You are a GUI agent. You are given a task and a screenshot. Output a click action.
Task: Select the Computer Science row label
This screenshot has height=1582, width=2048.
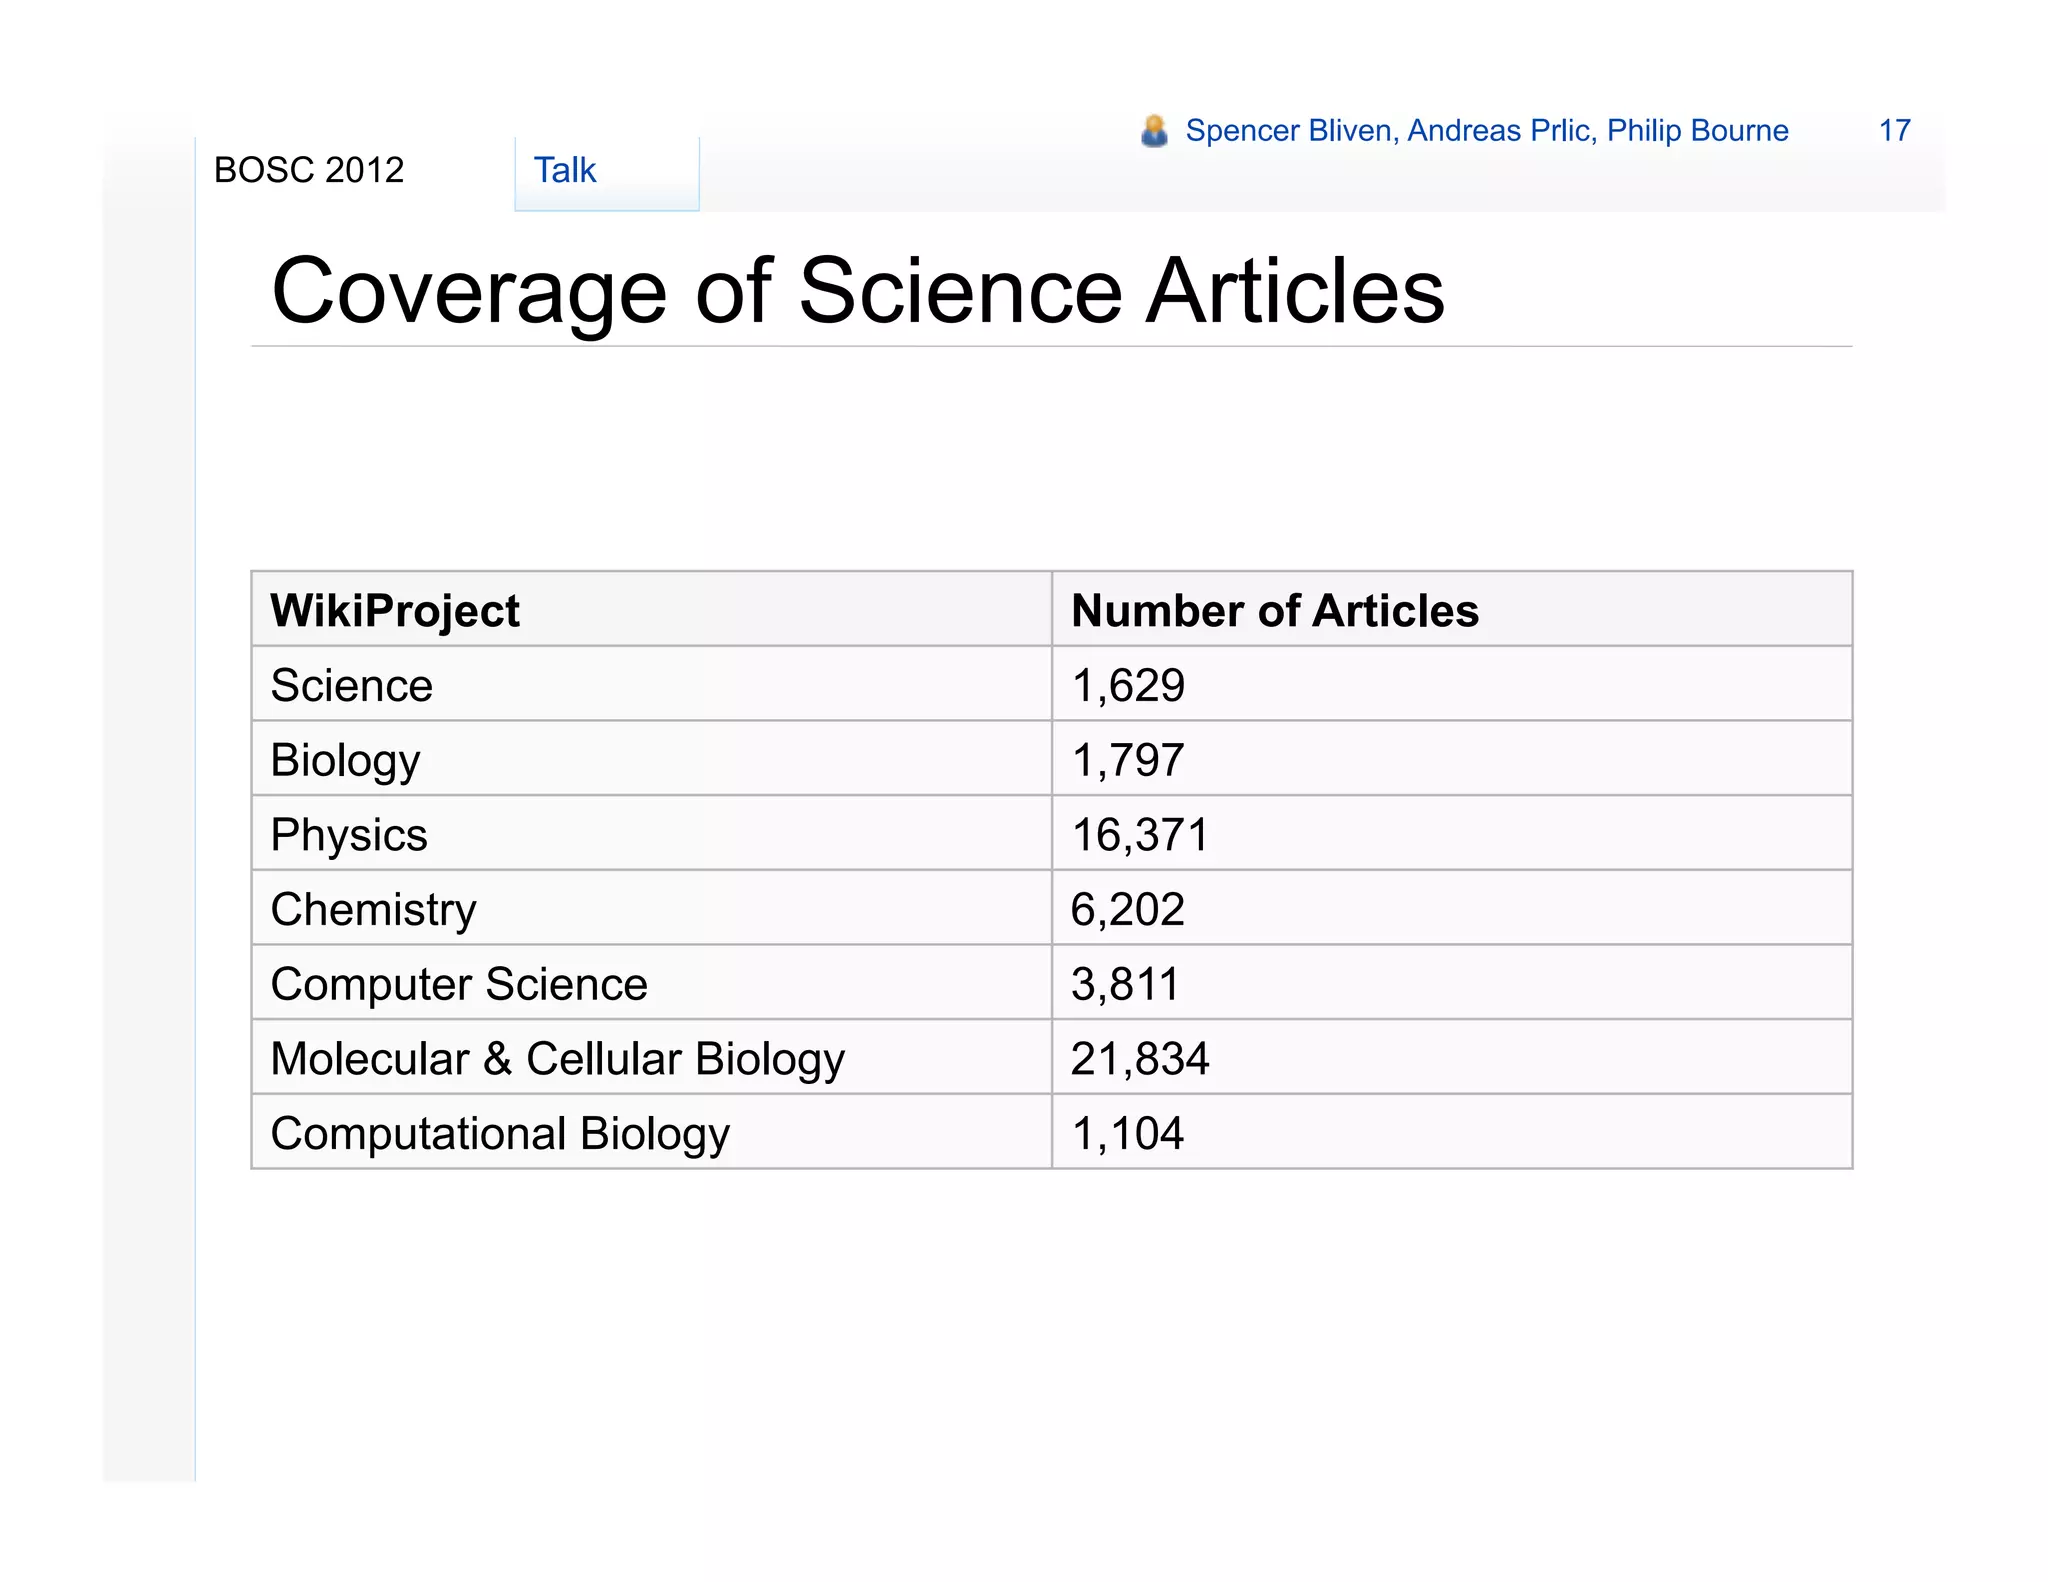[459, 985]
